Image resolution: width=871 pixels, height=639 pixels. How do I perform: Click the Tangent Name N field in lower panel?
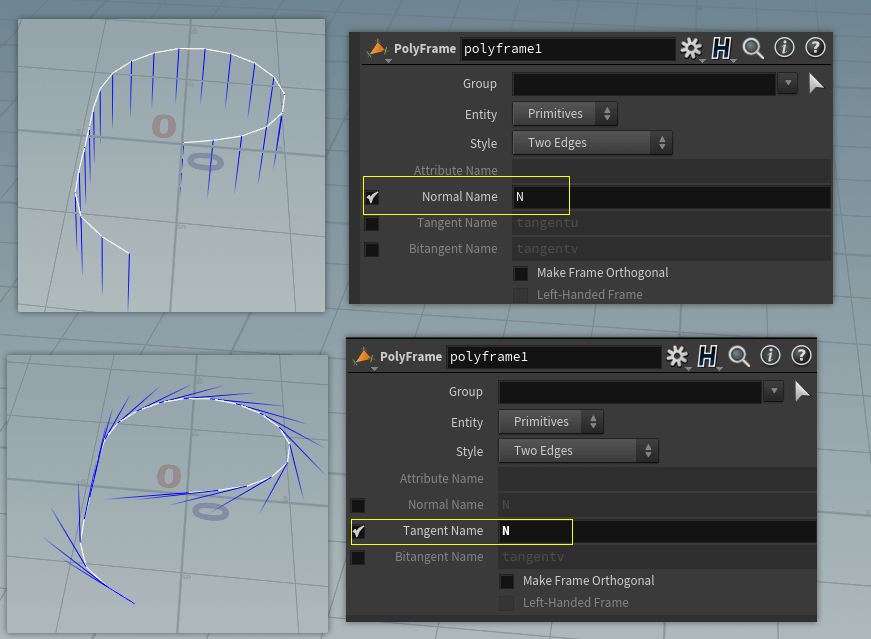click(x=657, y=531)
